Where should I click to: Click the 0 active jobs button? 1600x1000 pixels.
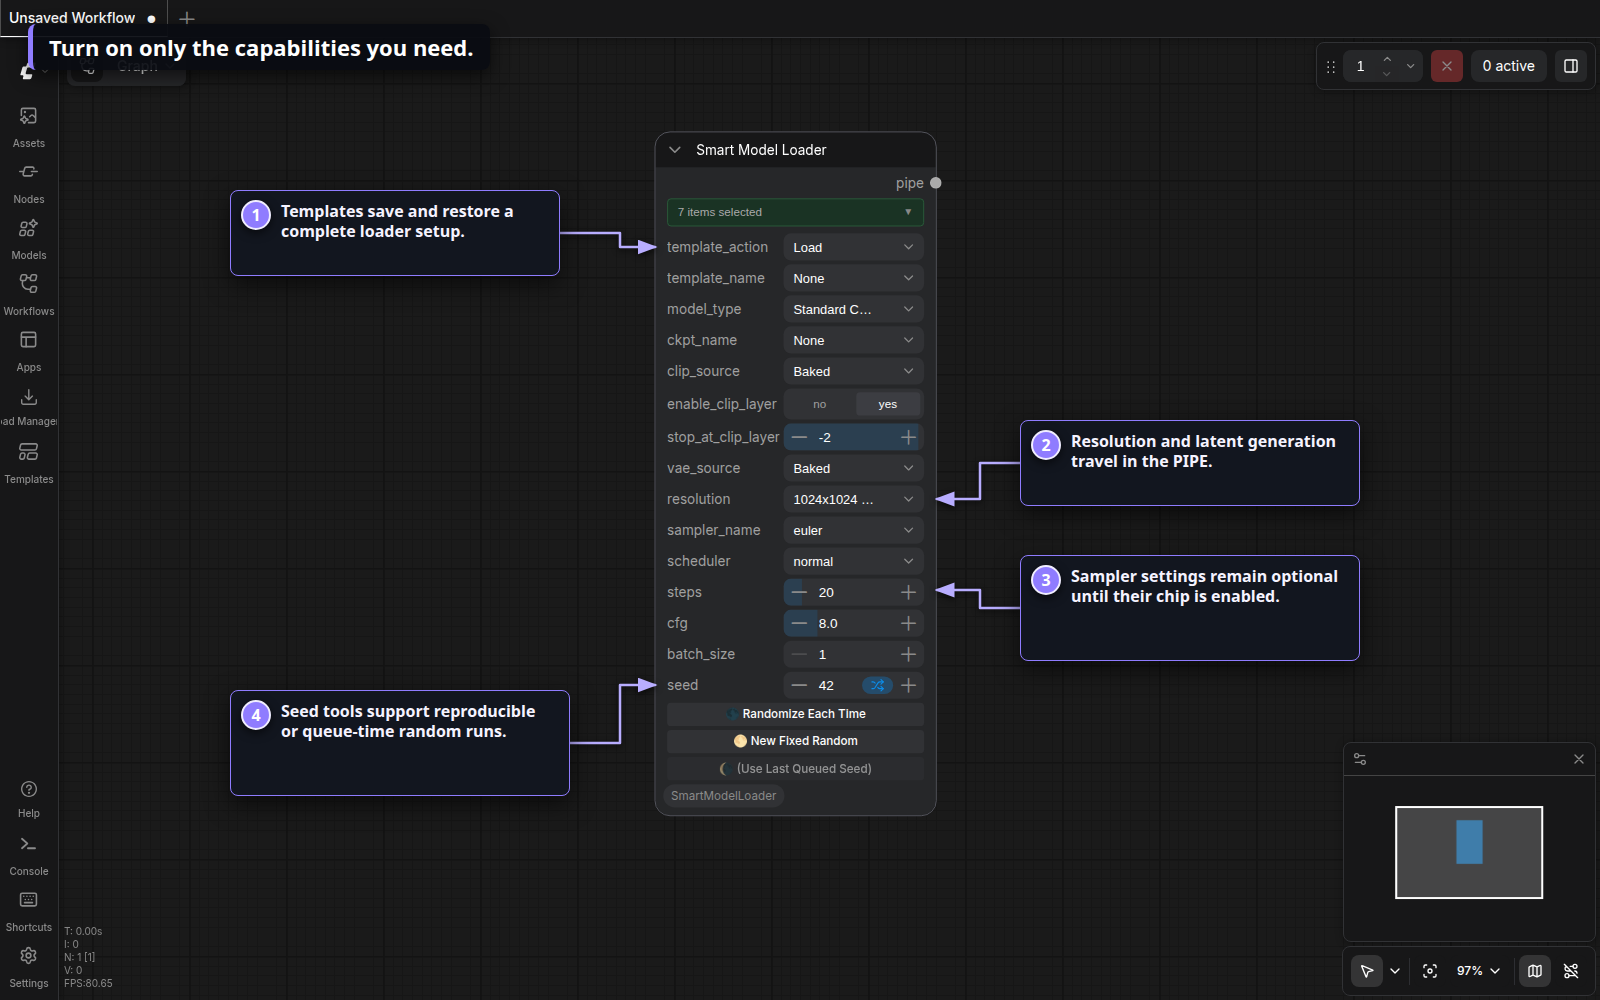[1508, 66]
